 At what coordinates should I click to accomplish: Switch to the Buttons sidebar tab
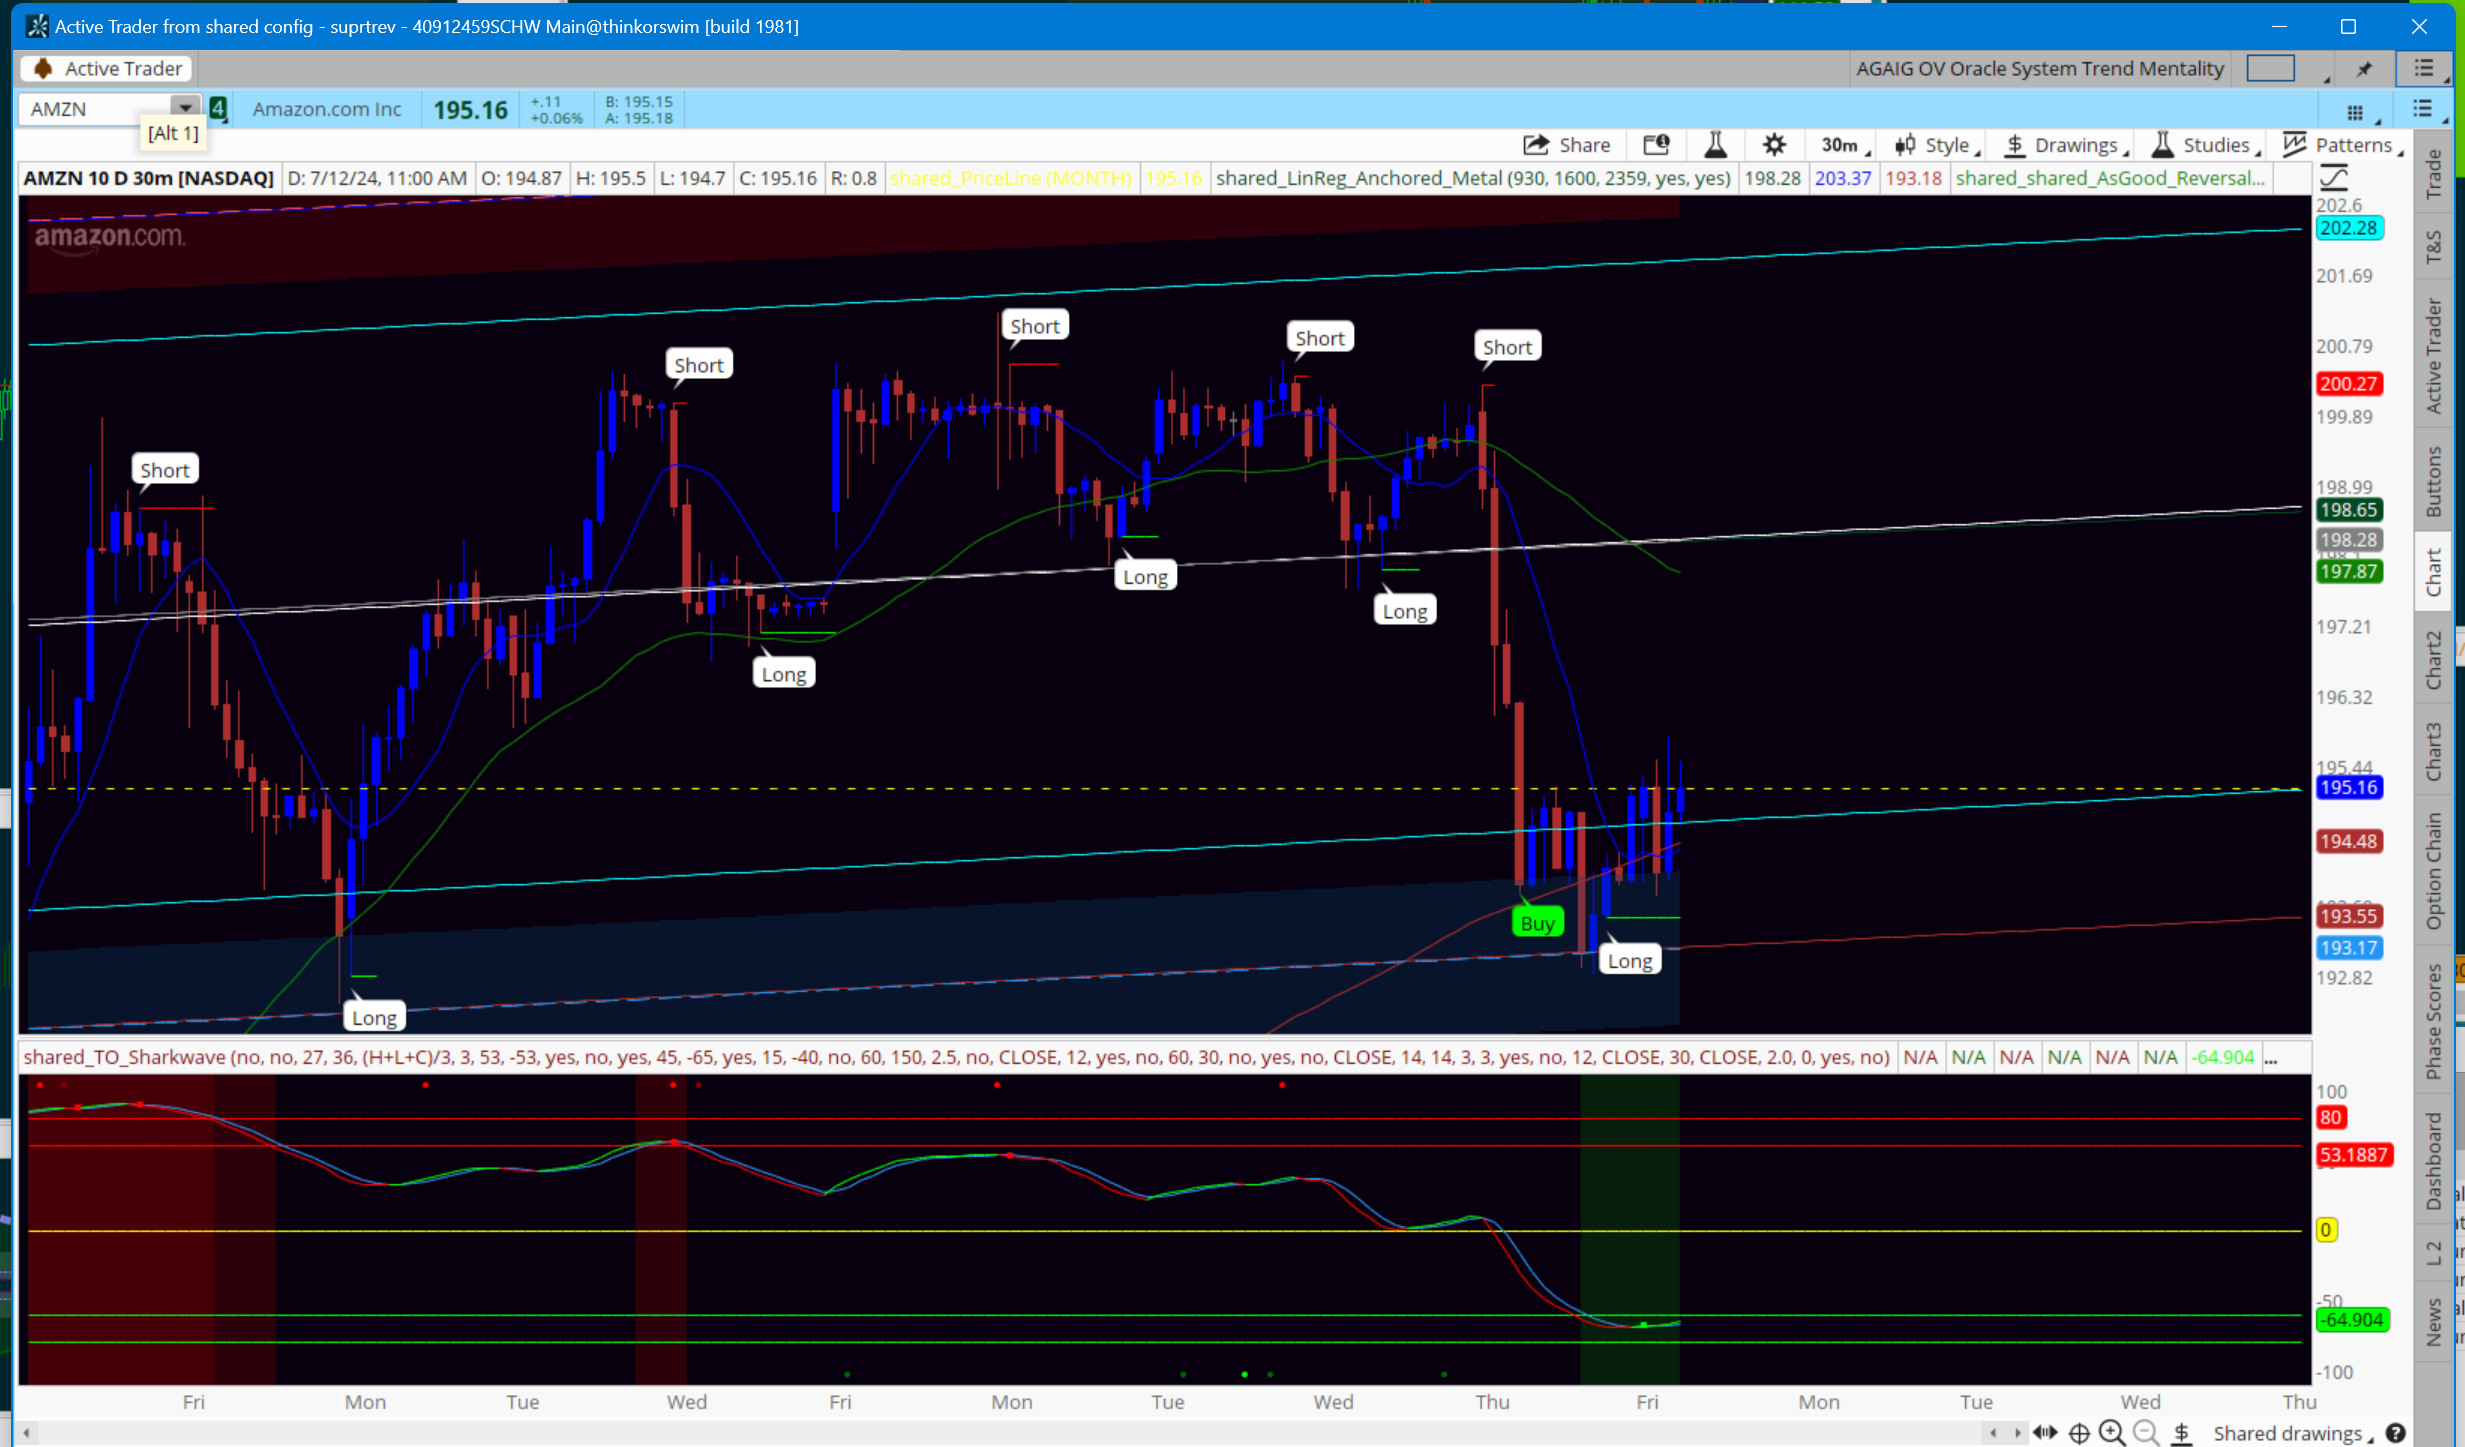coord(2434,481)
